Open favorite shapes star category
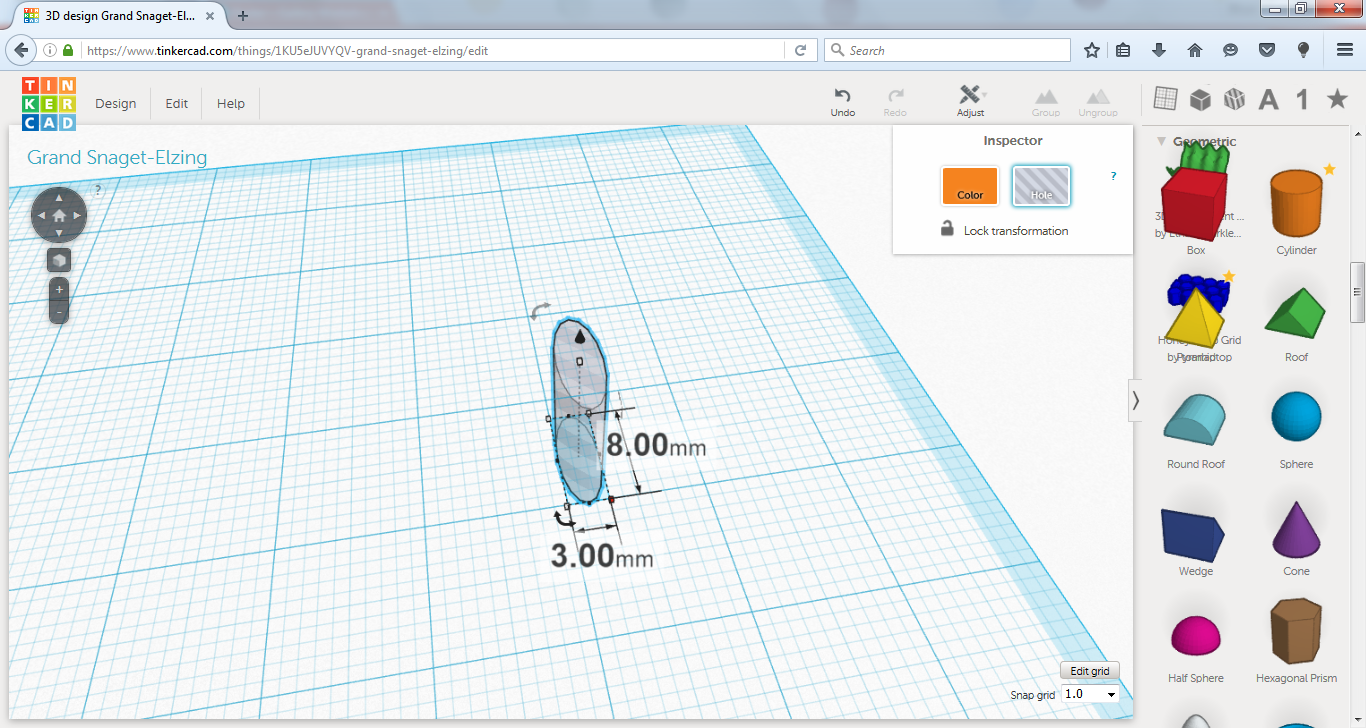The width and height of the screenshot is (1366, 728). tap(1337, 98)
